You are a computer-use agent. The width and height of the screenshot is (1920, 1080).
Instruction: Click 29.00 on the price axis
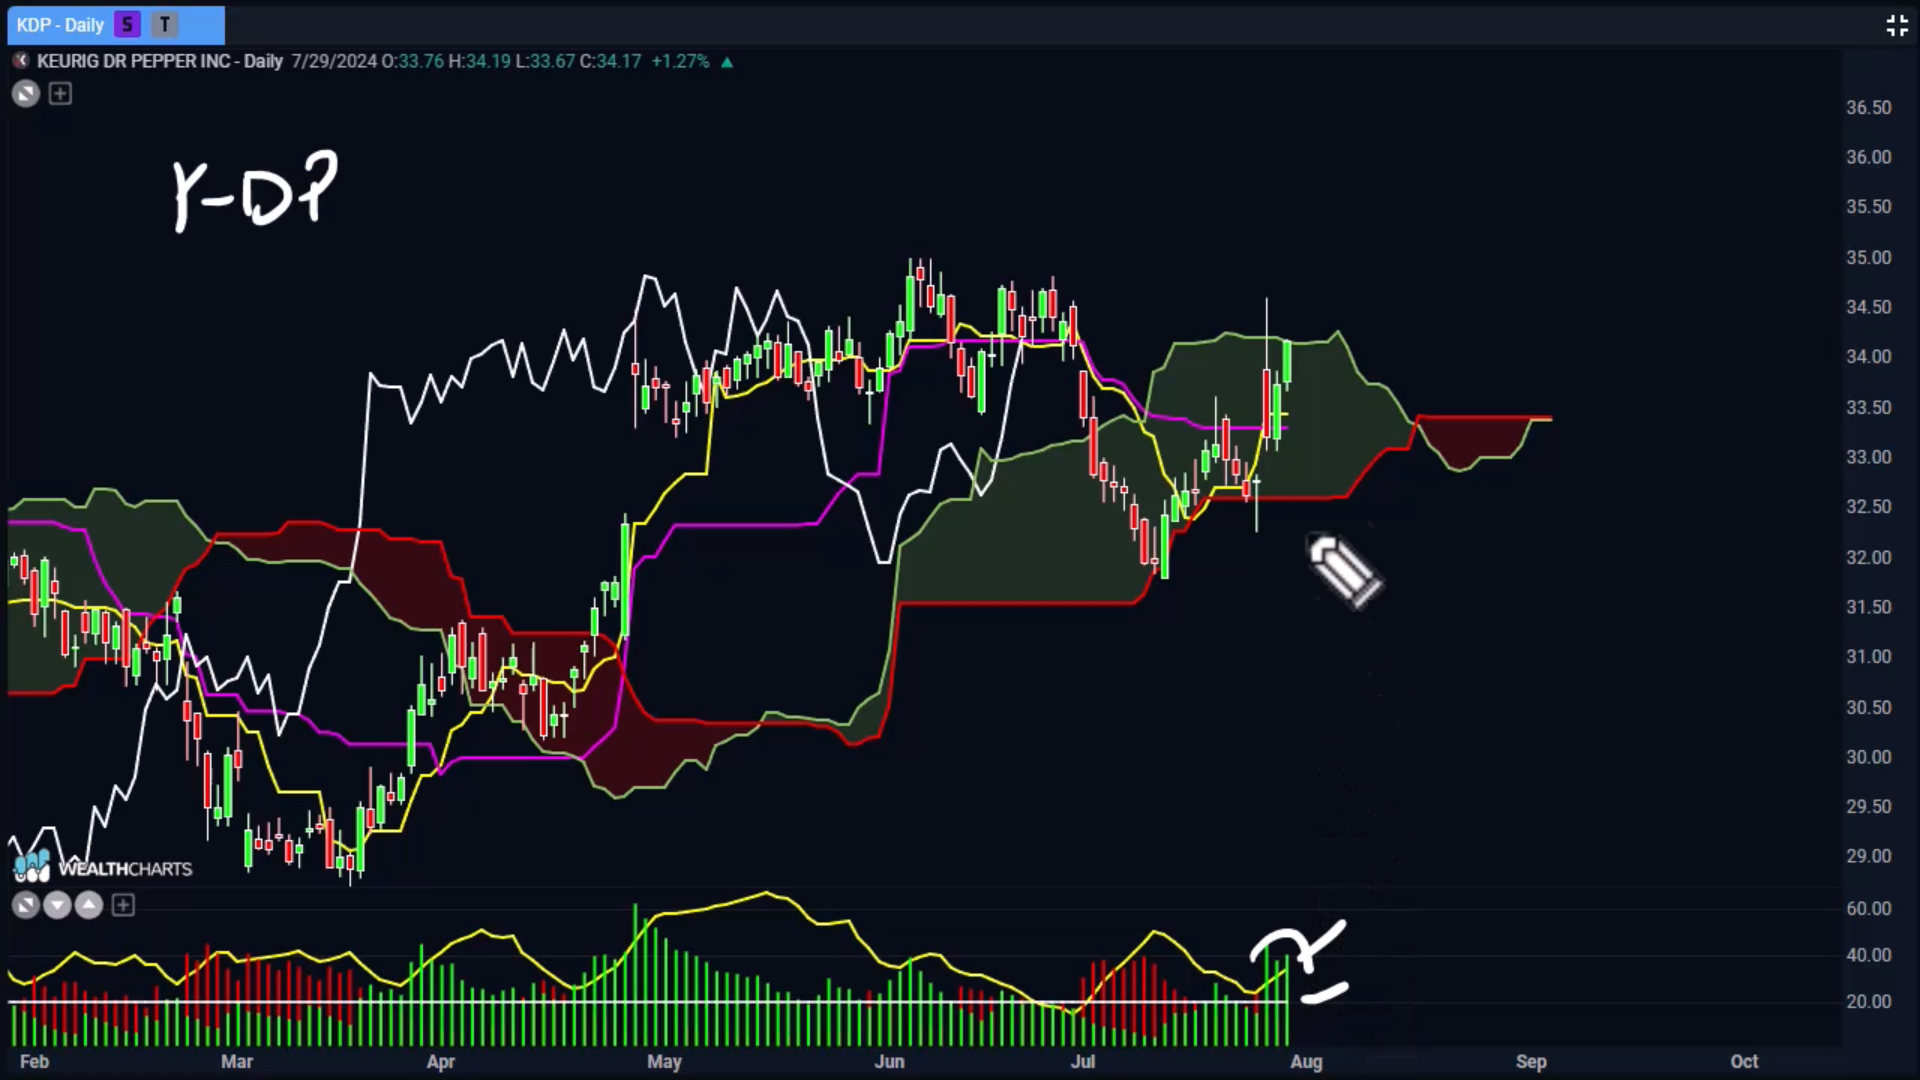(1868, 857)
